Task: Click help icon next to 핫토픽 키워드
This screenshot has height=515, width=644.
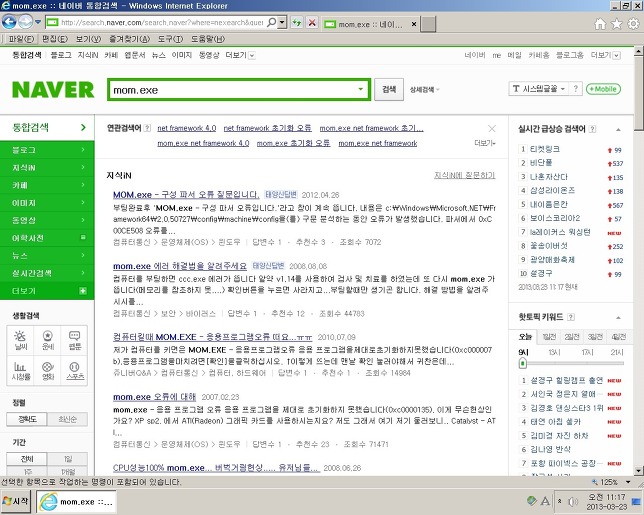Action: point(570,317)
